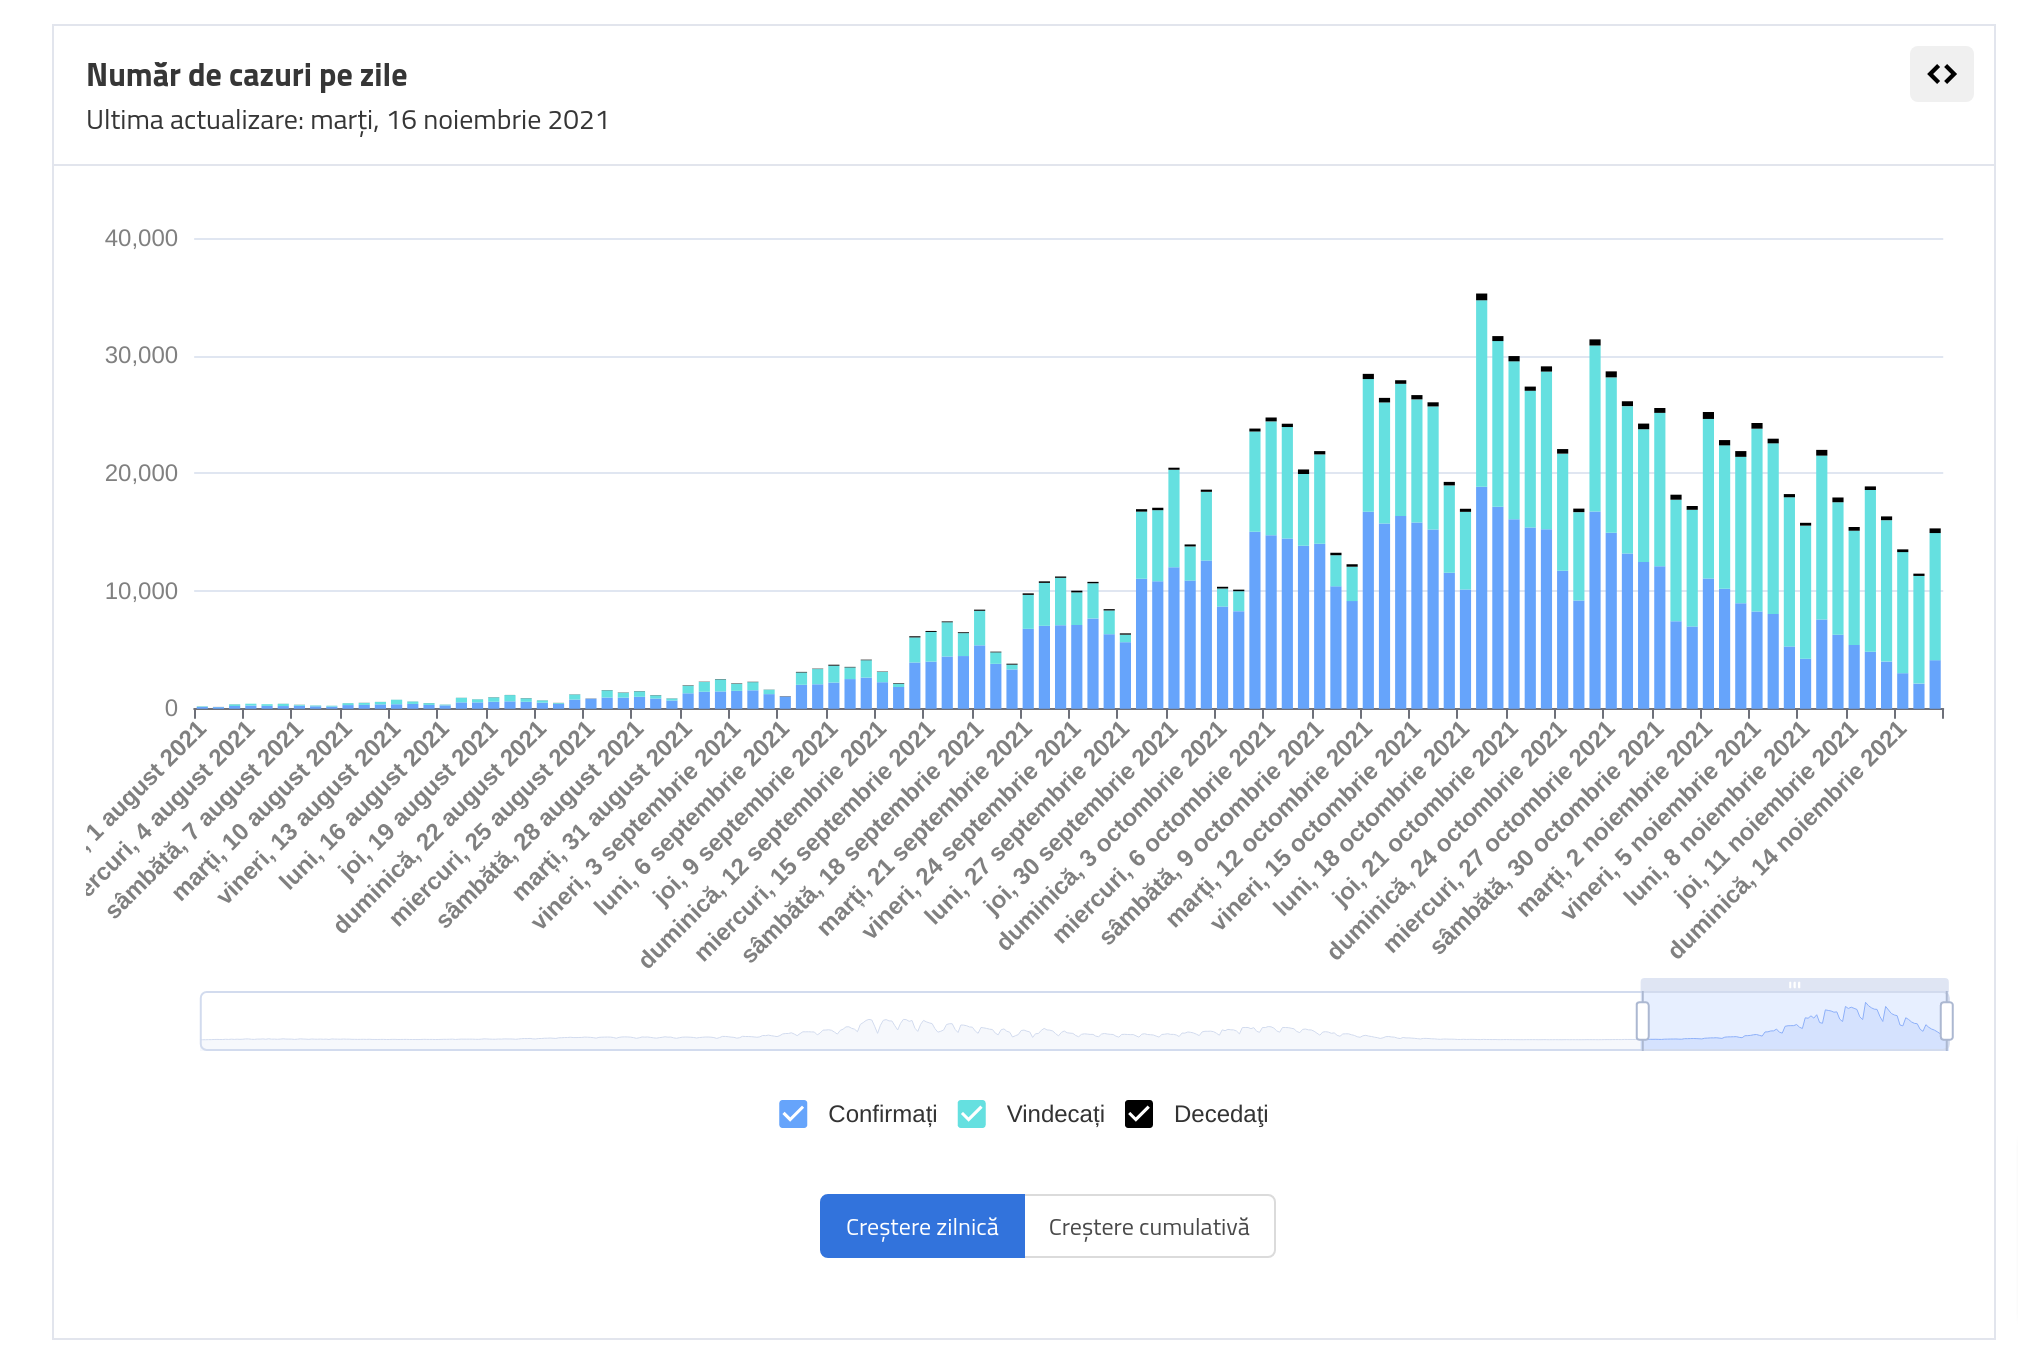Toggle the Vindecați legend checkbox
2018x1356 pixels.
pos(971,1114)
